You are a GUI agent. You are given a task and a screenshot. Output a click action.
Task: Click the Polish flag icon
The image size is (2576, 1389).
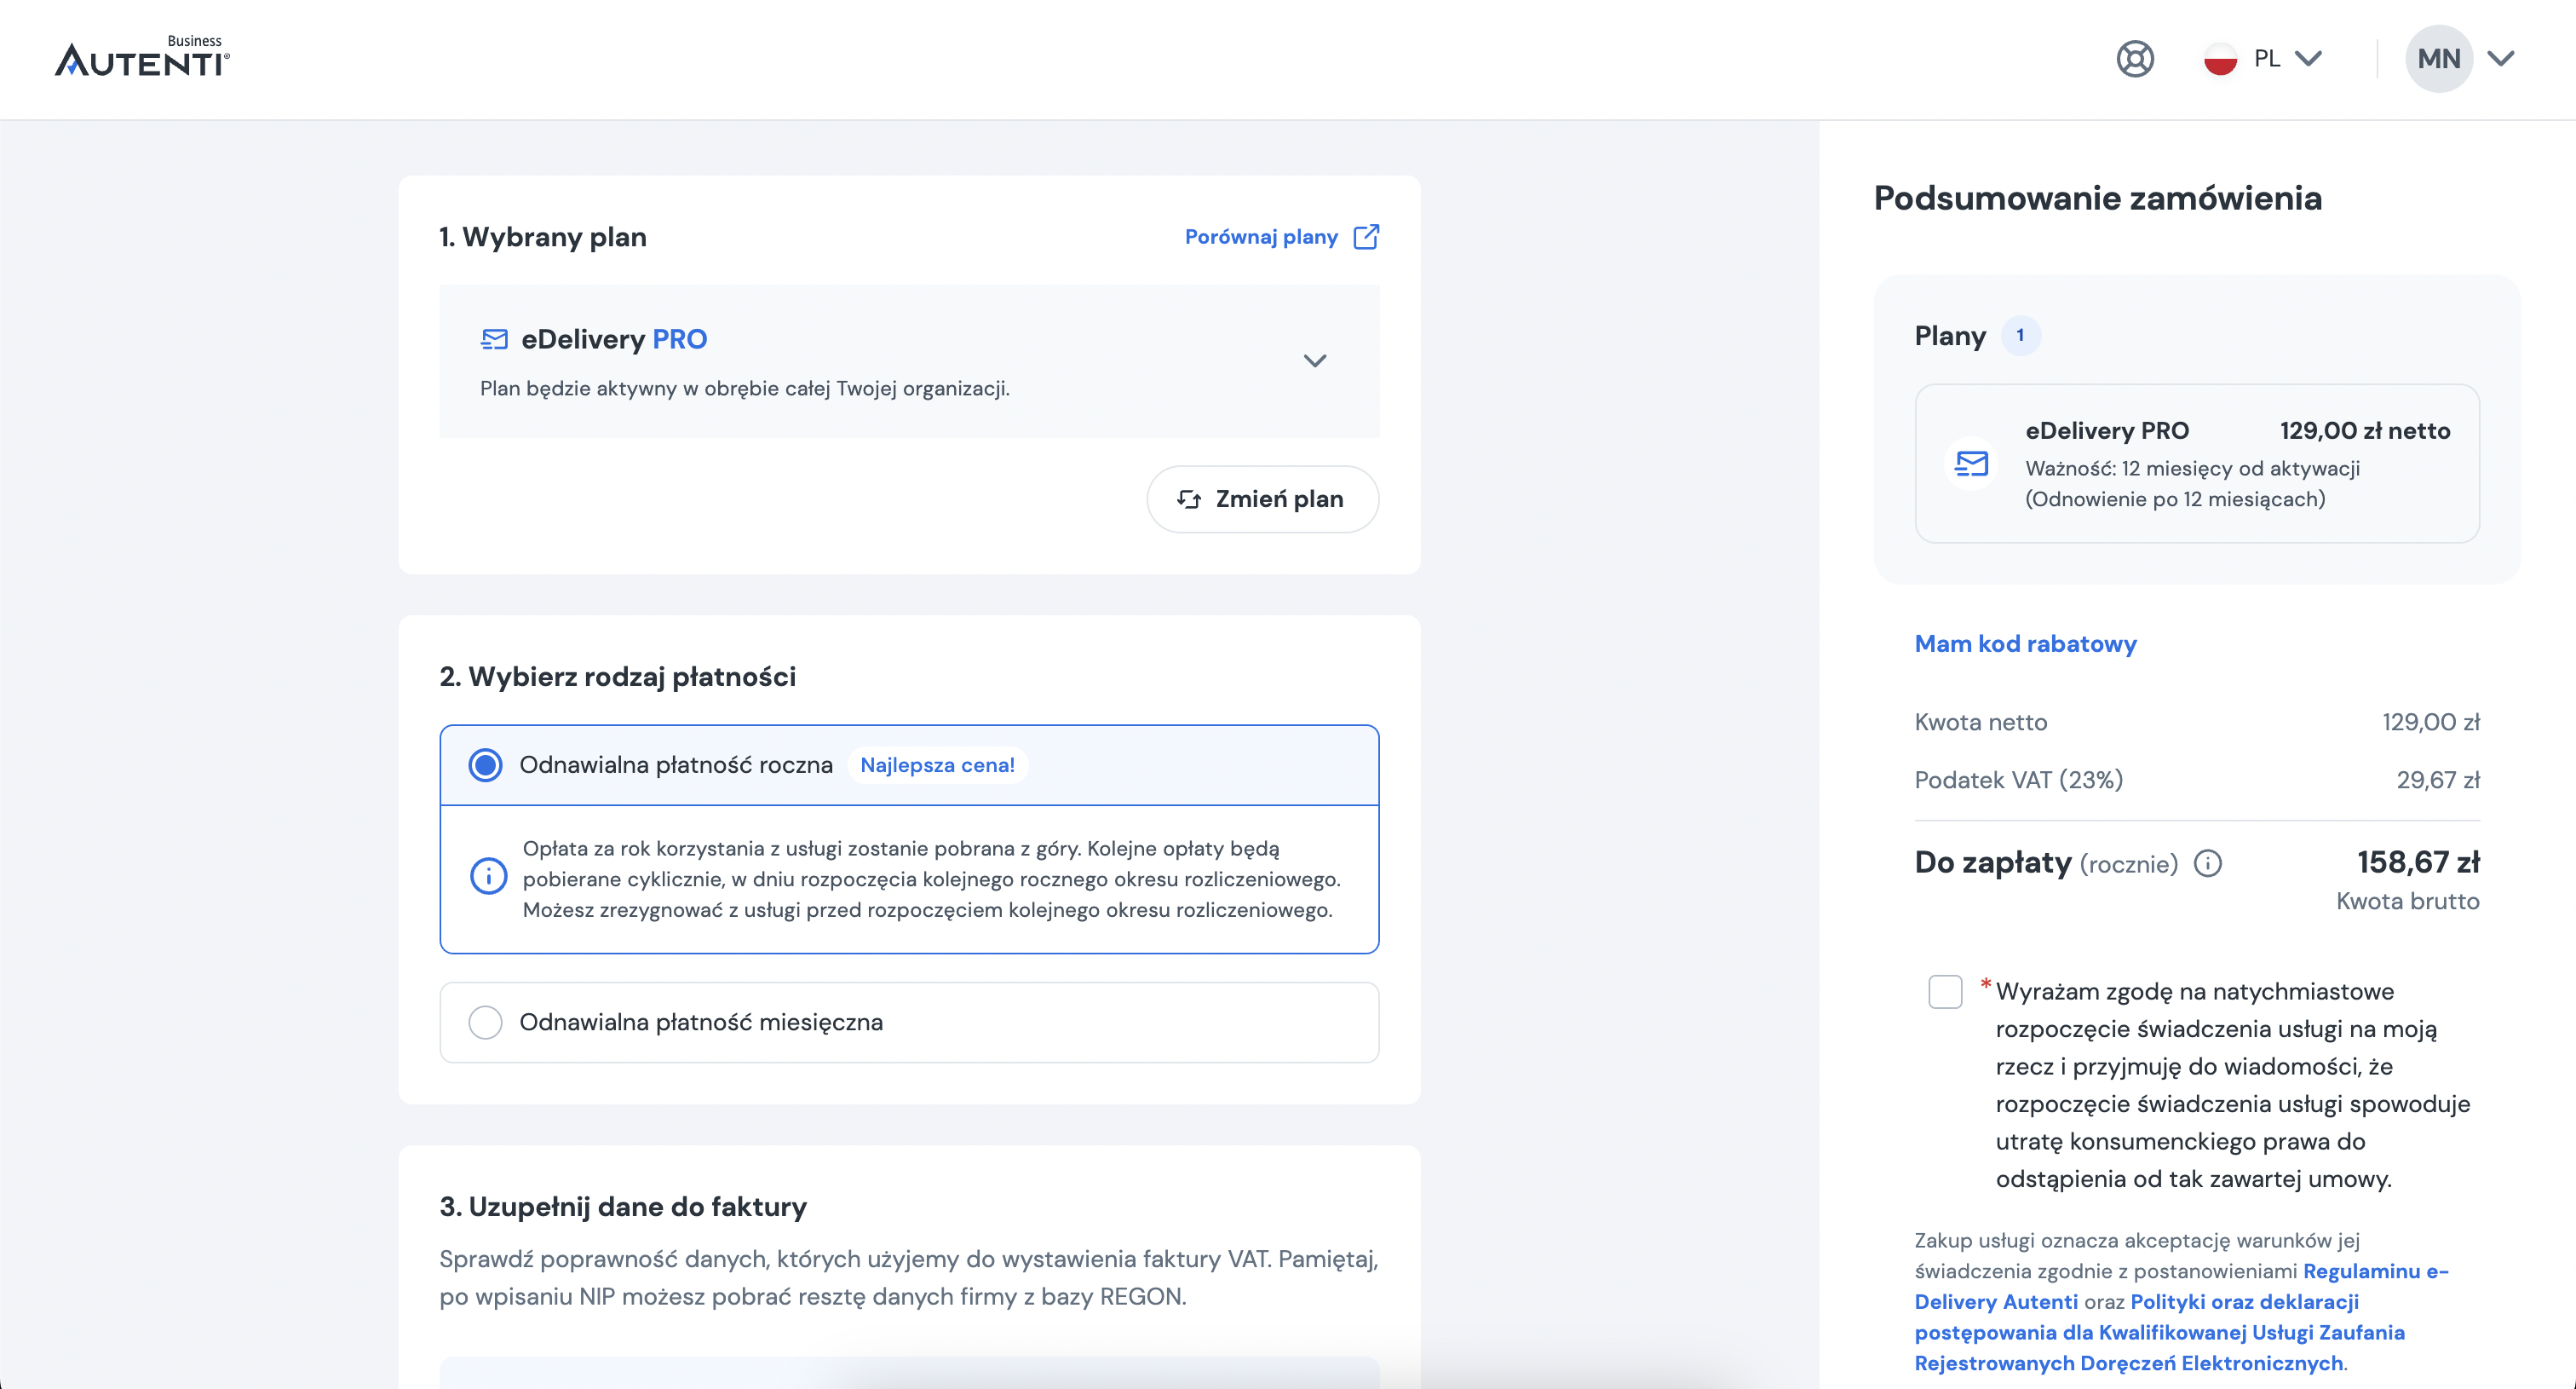click(2220, 59)
